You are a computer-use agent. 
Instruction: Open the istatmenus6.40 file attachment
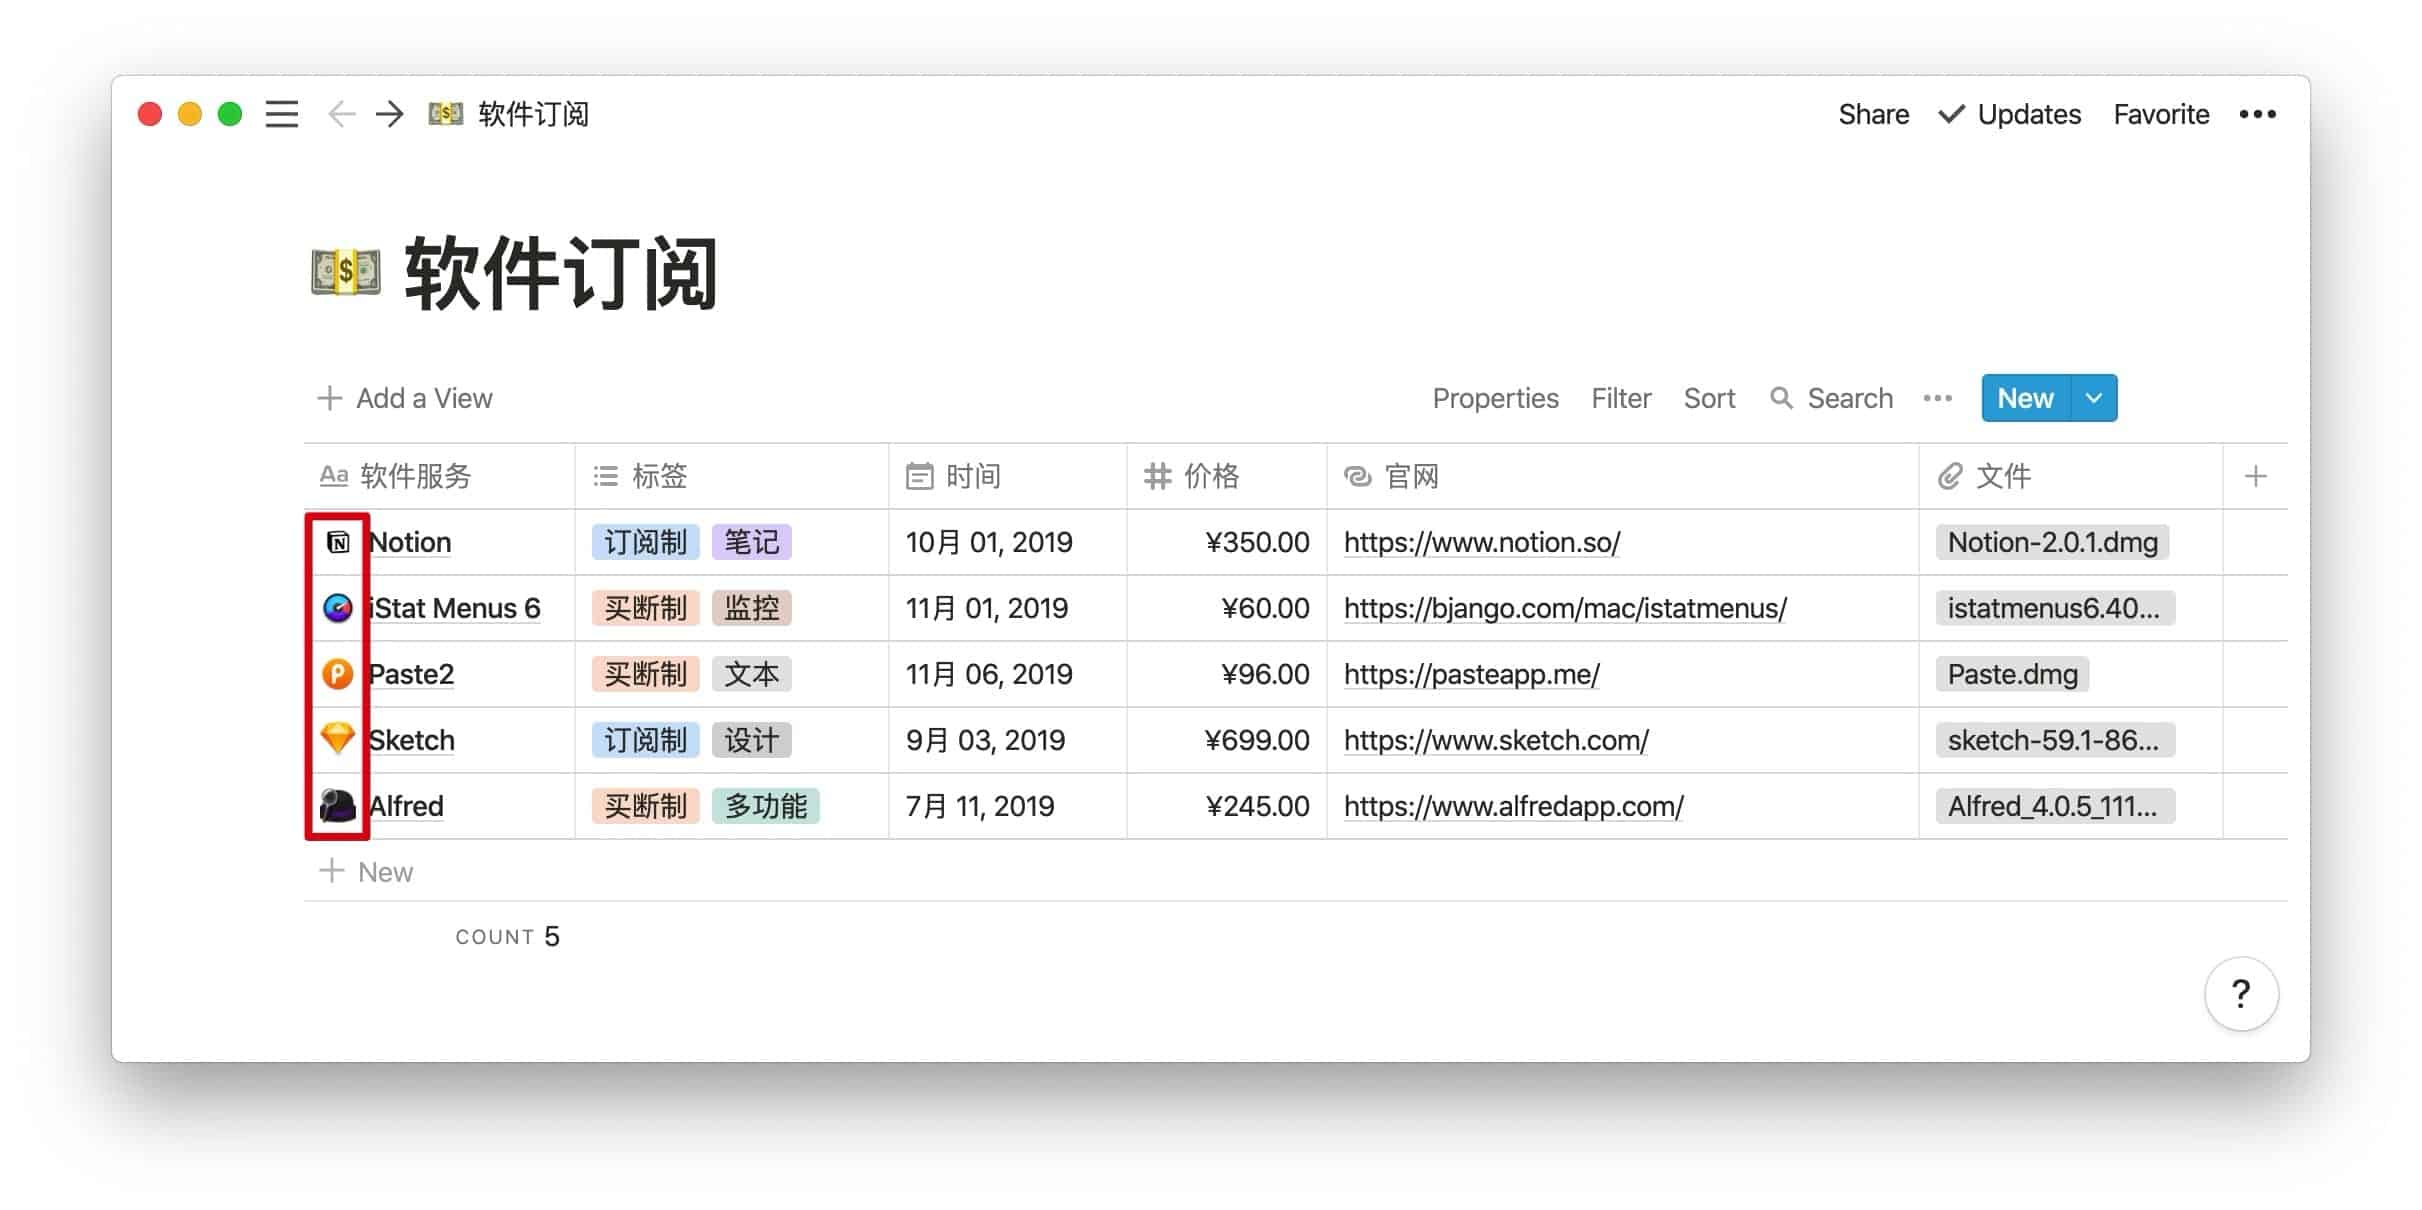(2054, 608)
